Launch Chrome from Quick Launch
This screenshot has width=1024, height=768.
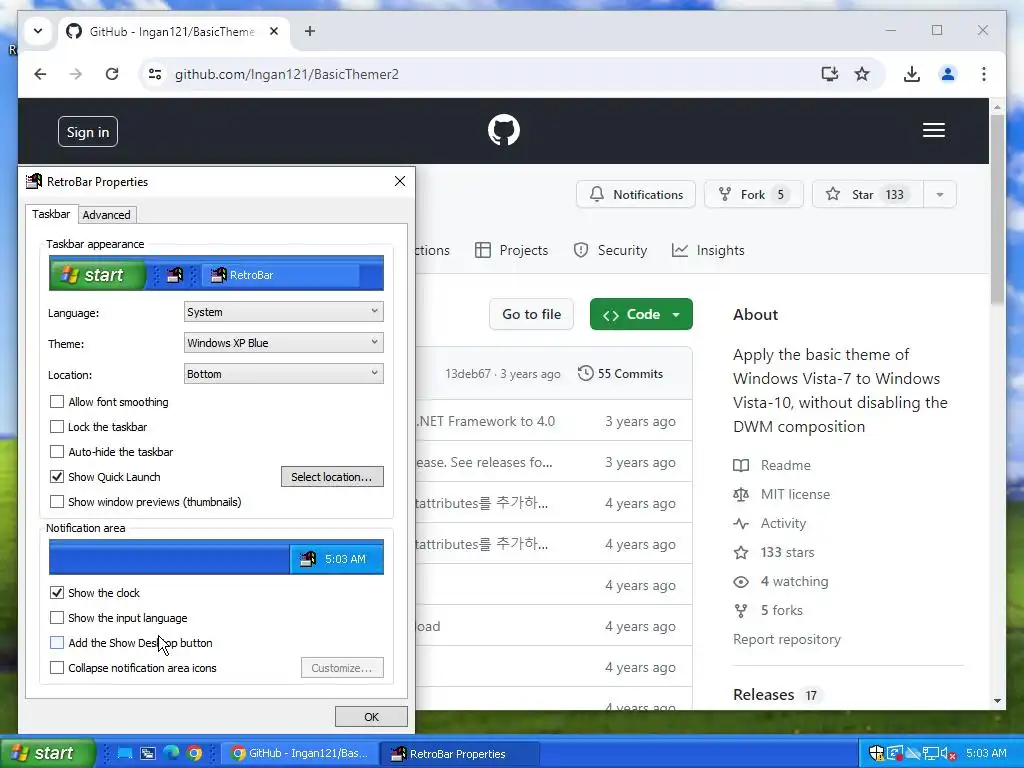(194, 753)
